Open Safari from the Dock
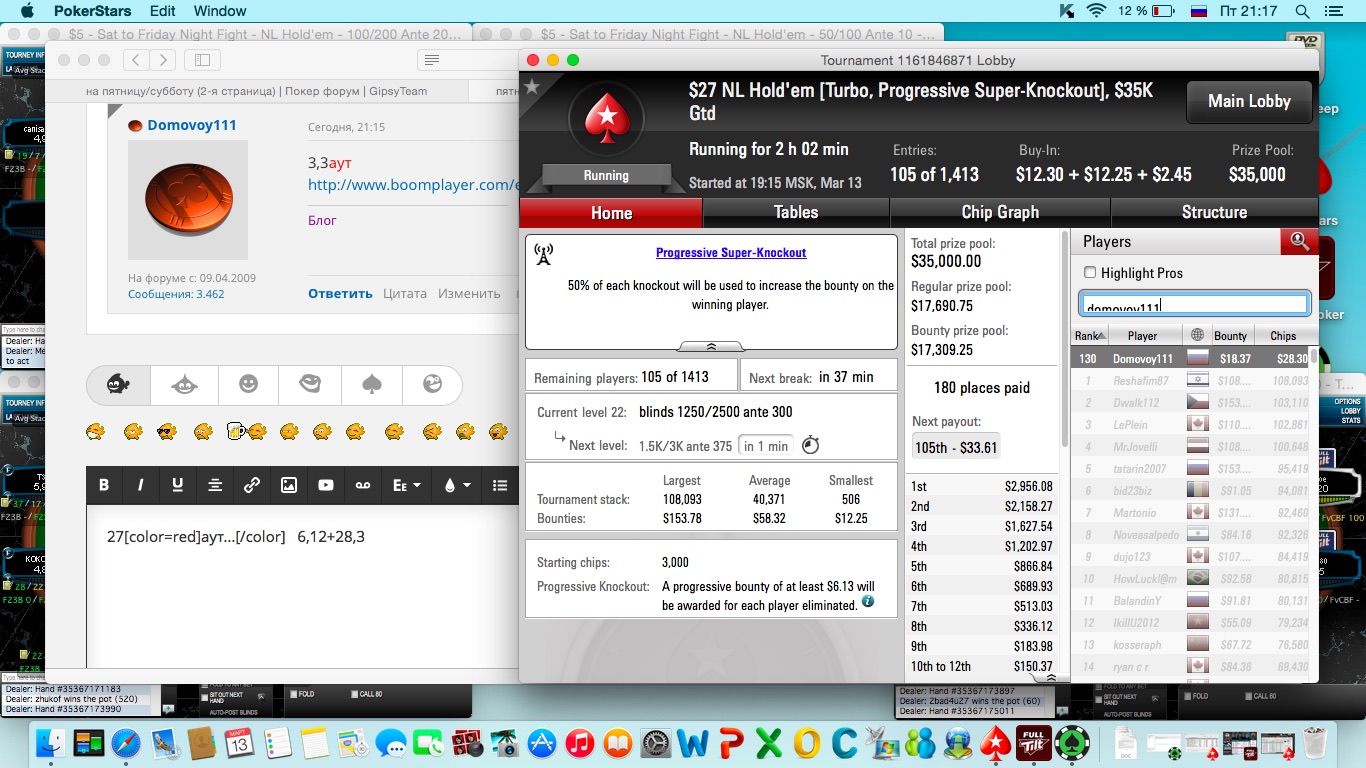The image size is (1366, 768). pyautogui.click(x=126, y=743)
